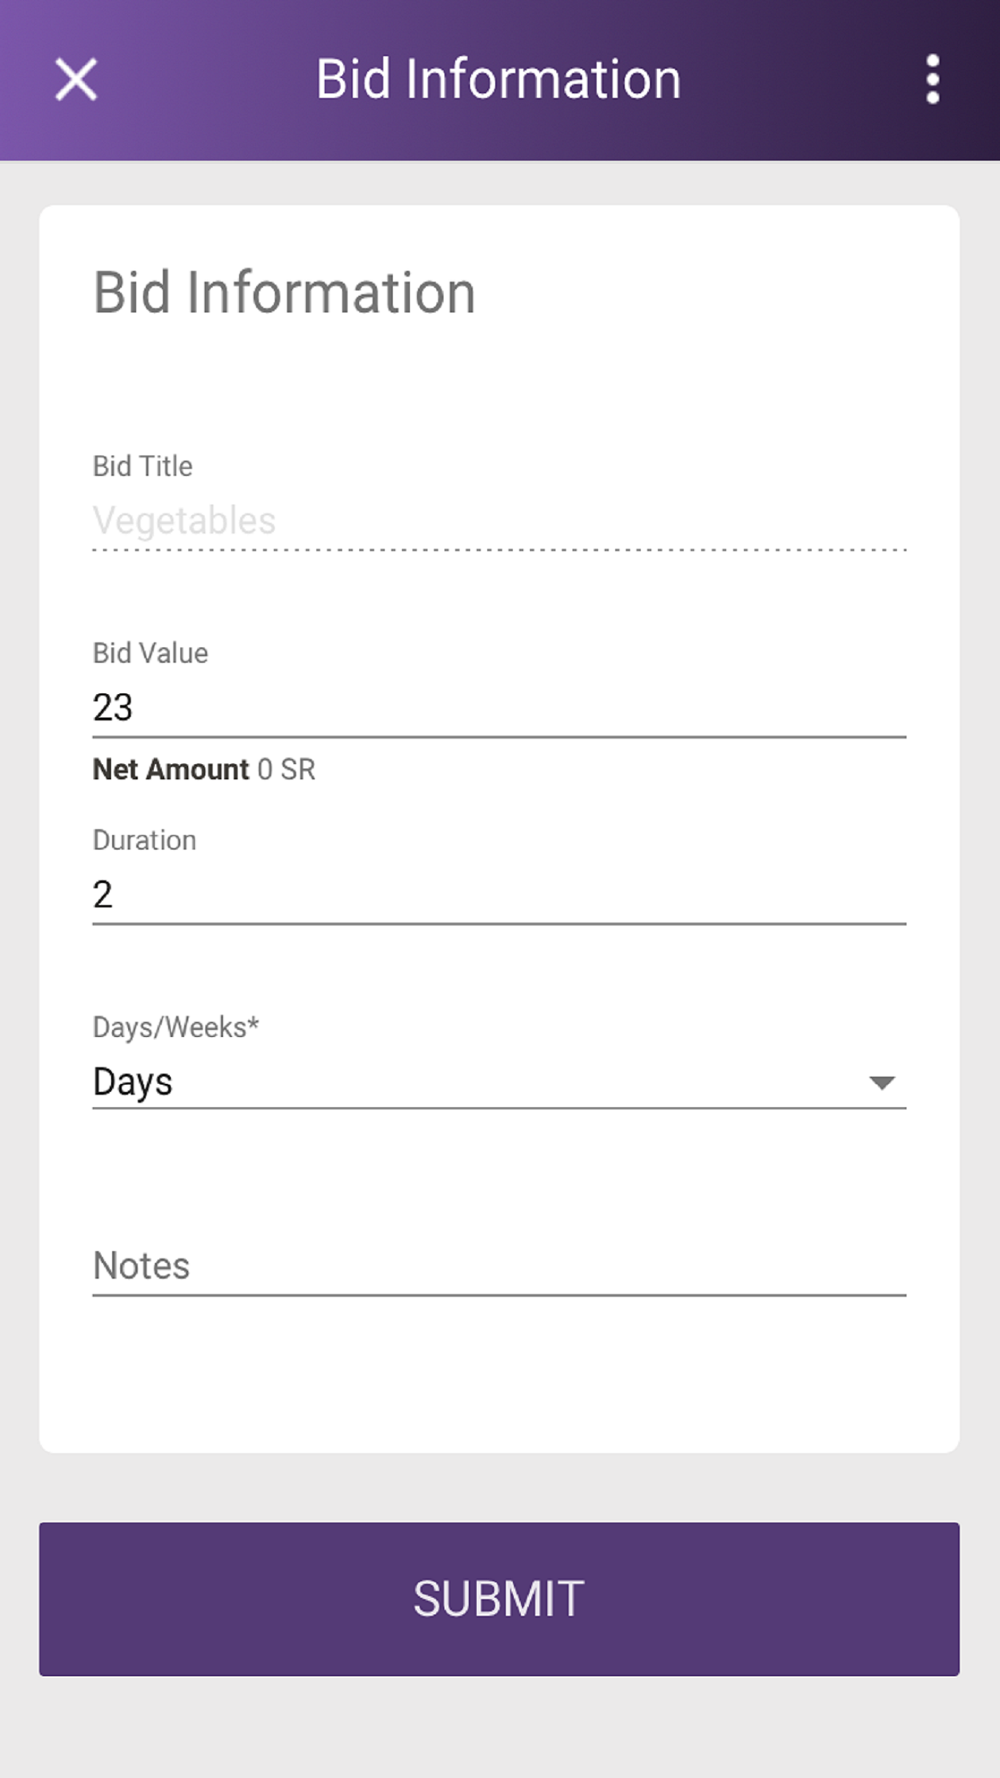Click the Net Amount 0 SR text

pyautogui.click(x=204, y=769)
